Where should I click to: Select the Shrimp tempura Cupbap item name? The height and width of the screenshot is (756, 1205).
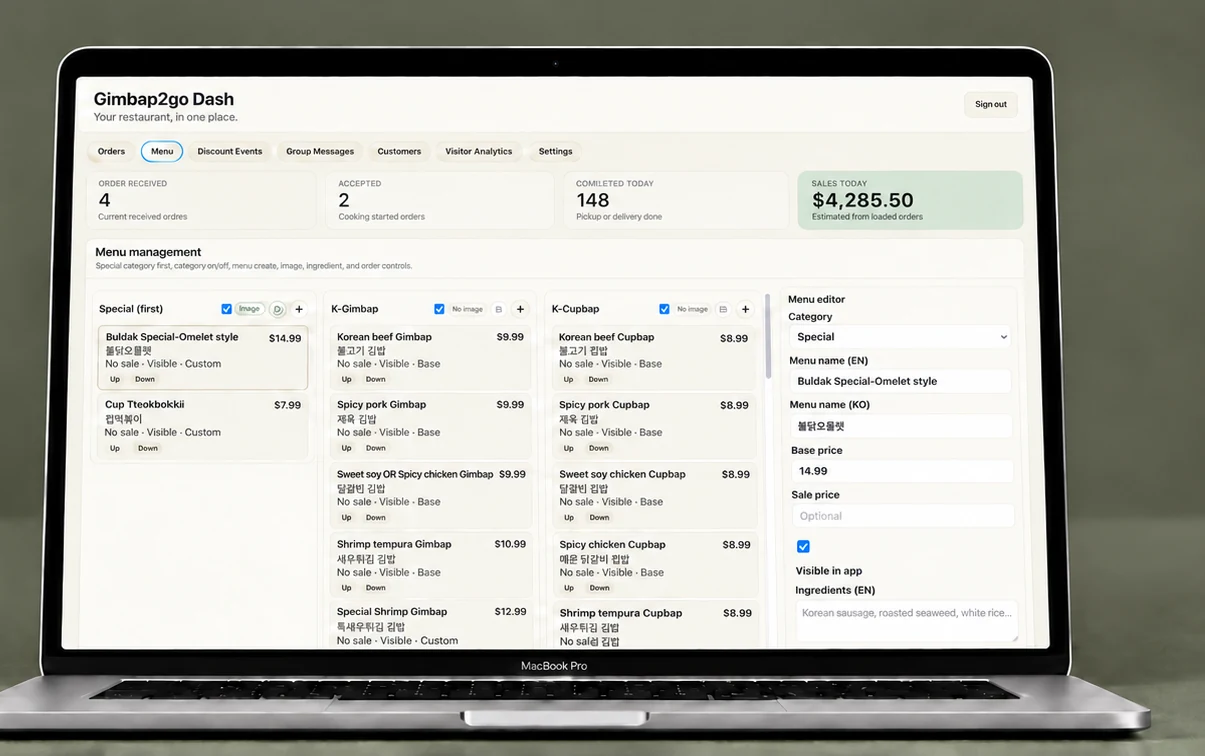click(621, 613)
